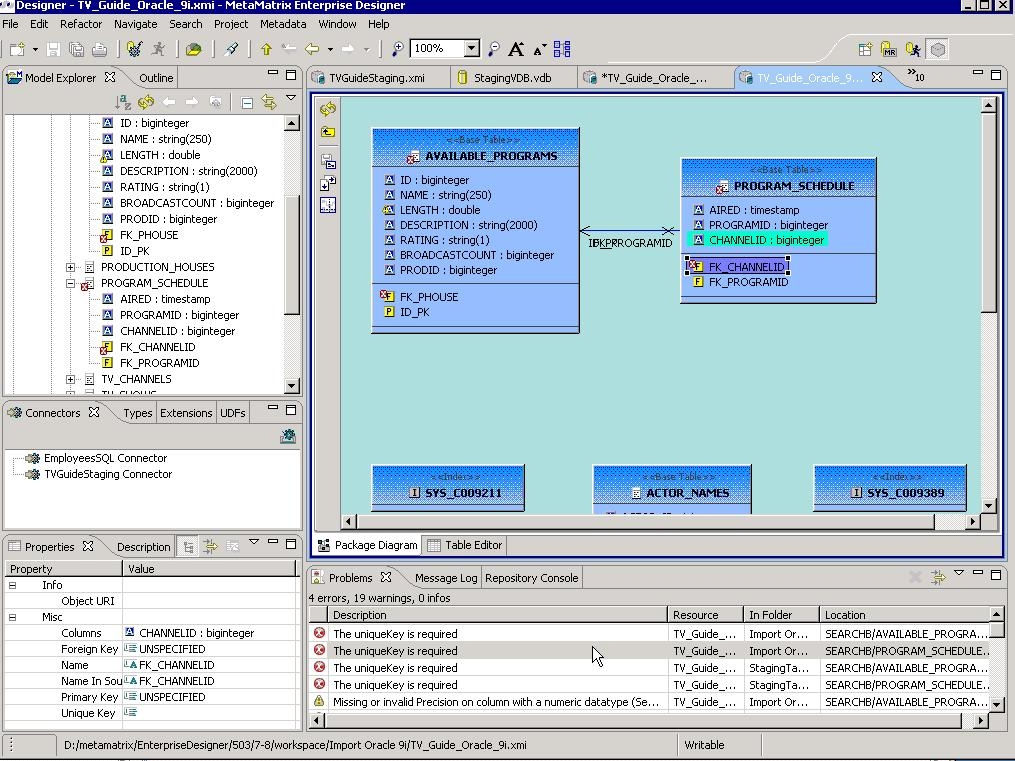This screenshot has width=1015, height=761.
Task: Click the up arrow navigation icon
Action: pos(266,49)
